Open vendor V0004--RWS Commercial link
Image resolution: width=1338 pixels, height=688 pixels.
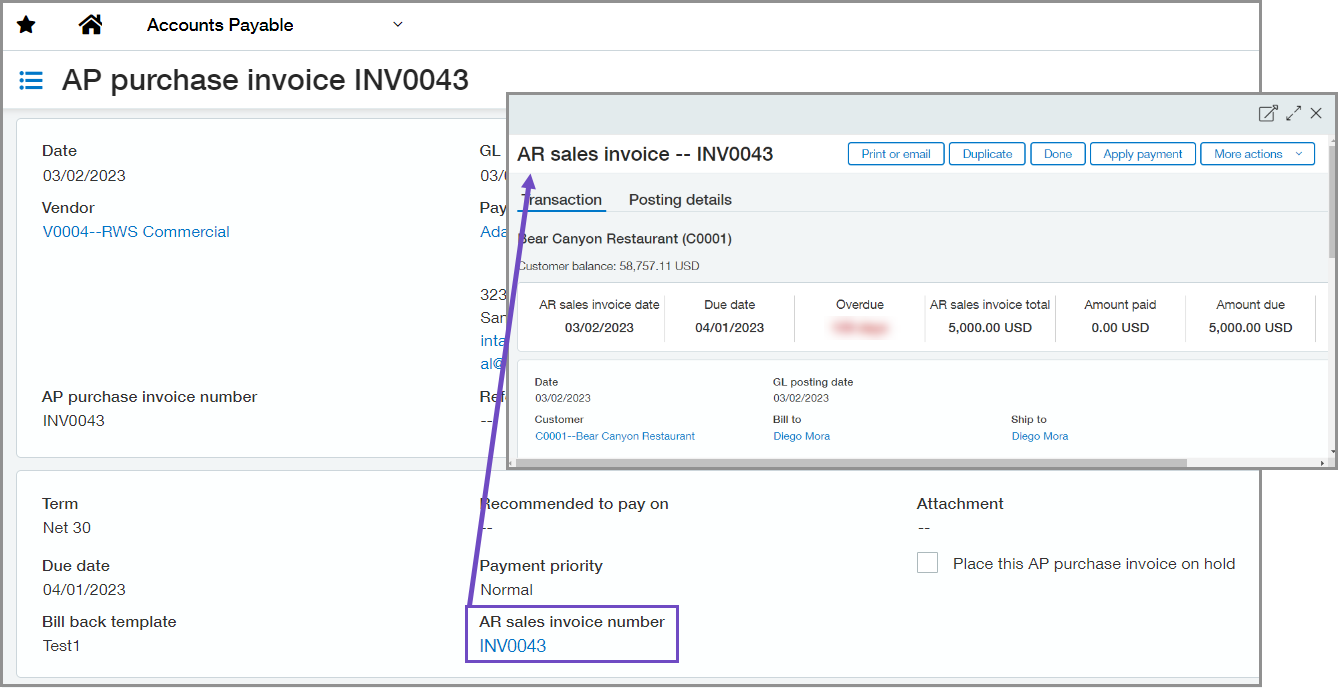[x=136, y=232]
